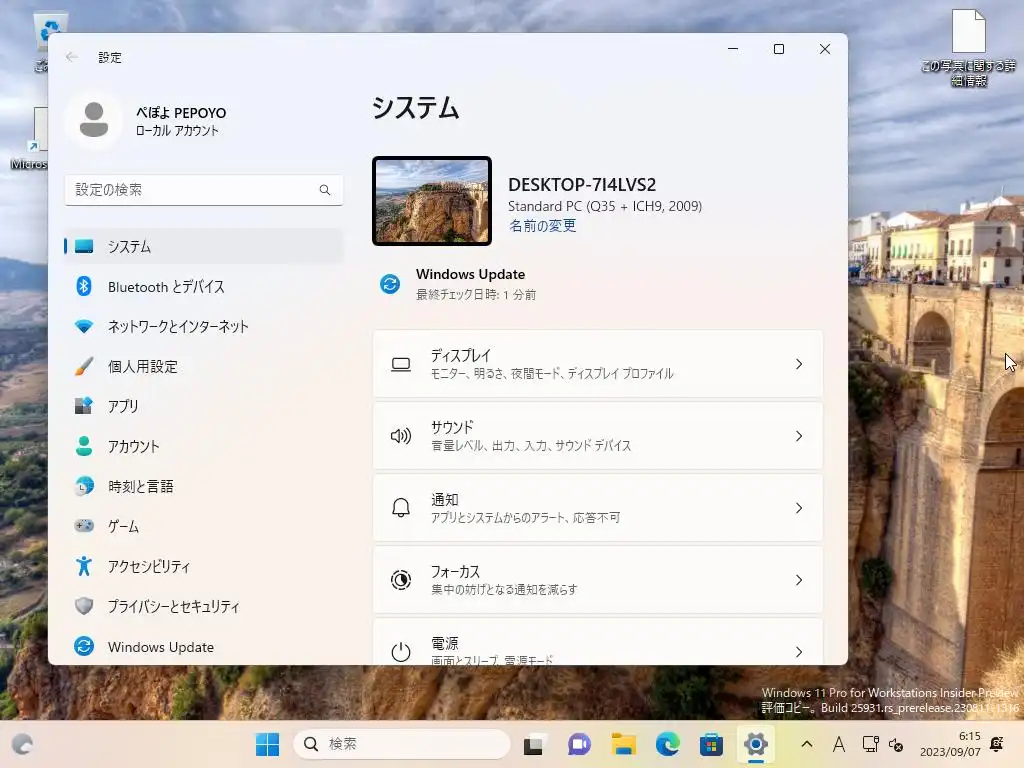Image resolution: width=1024 pixels, height=768 pixels.
Task: Expand the ディスプレイ row chevron
Action: point(799,364)
